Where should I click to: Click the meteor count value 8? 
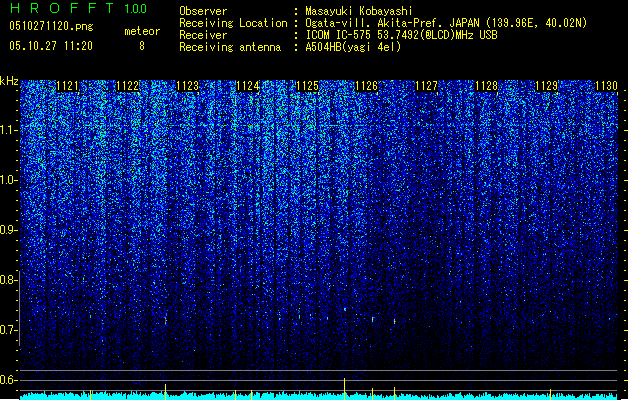point(142,46)
